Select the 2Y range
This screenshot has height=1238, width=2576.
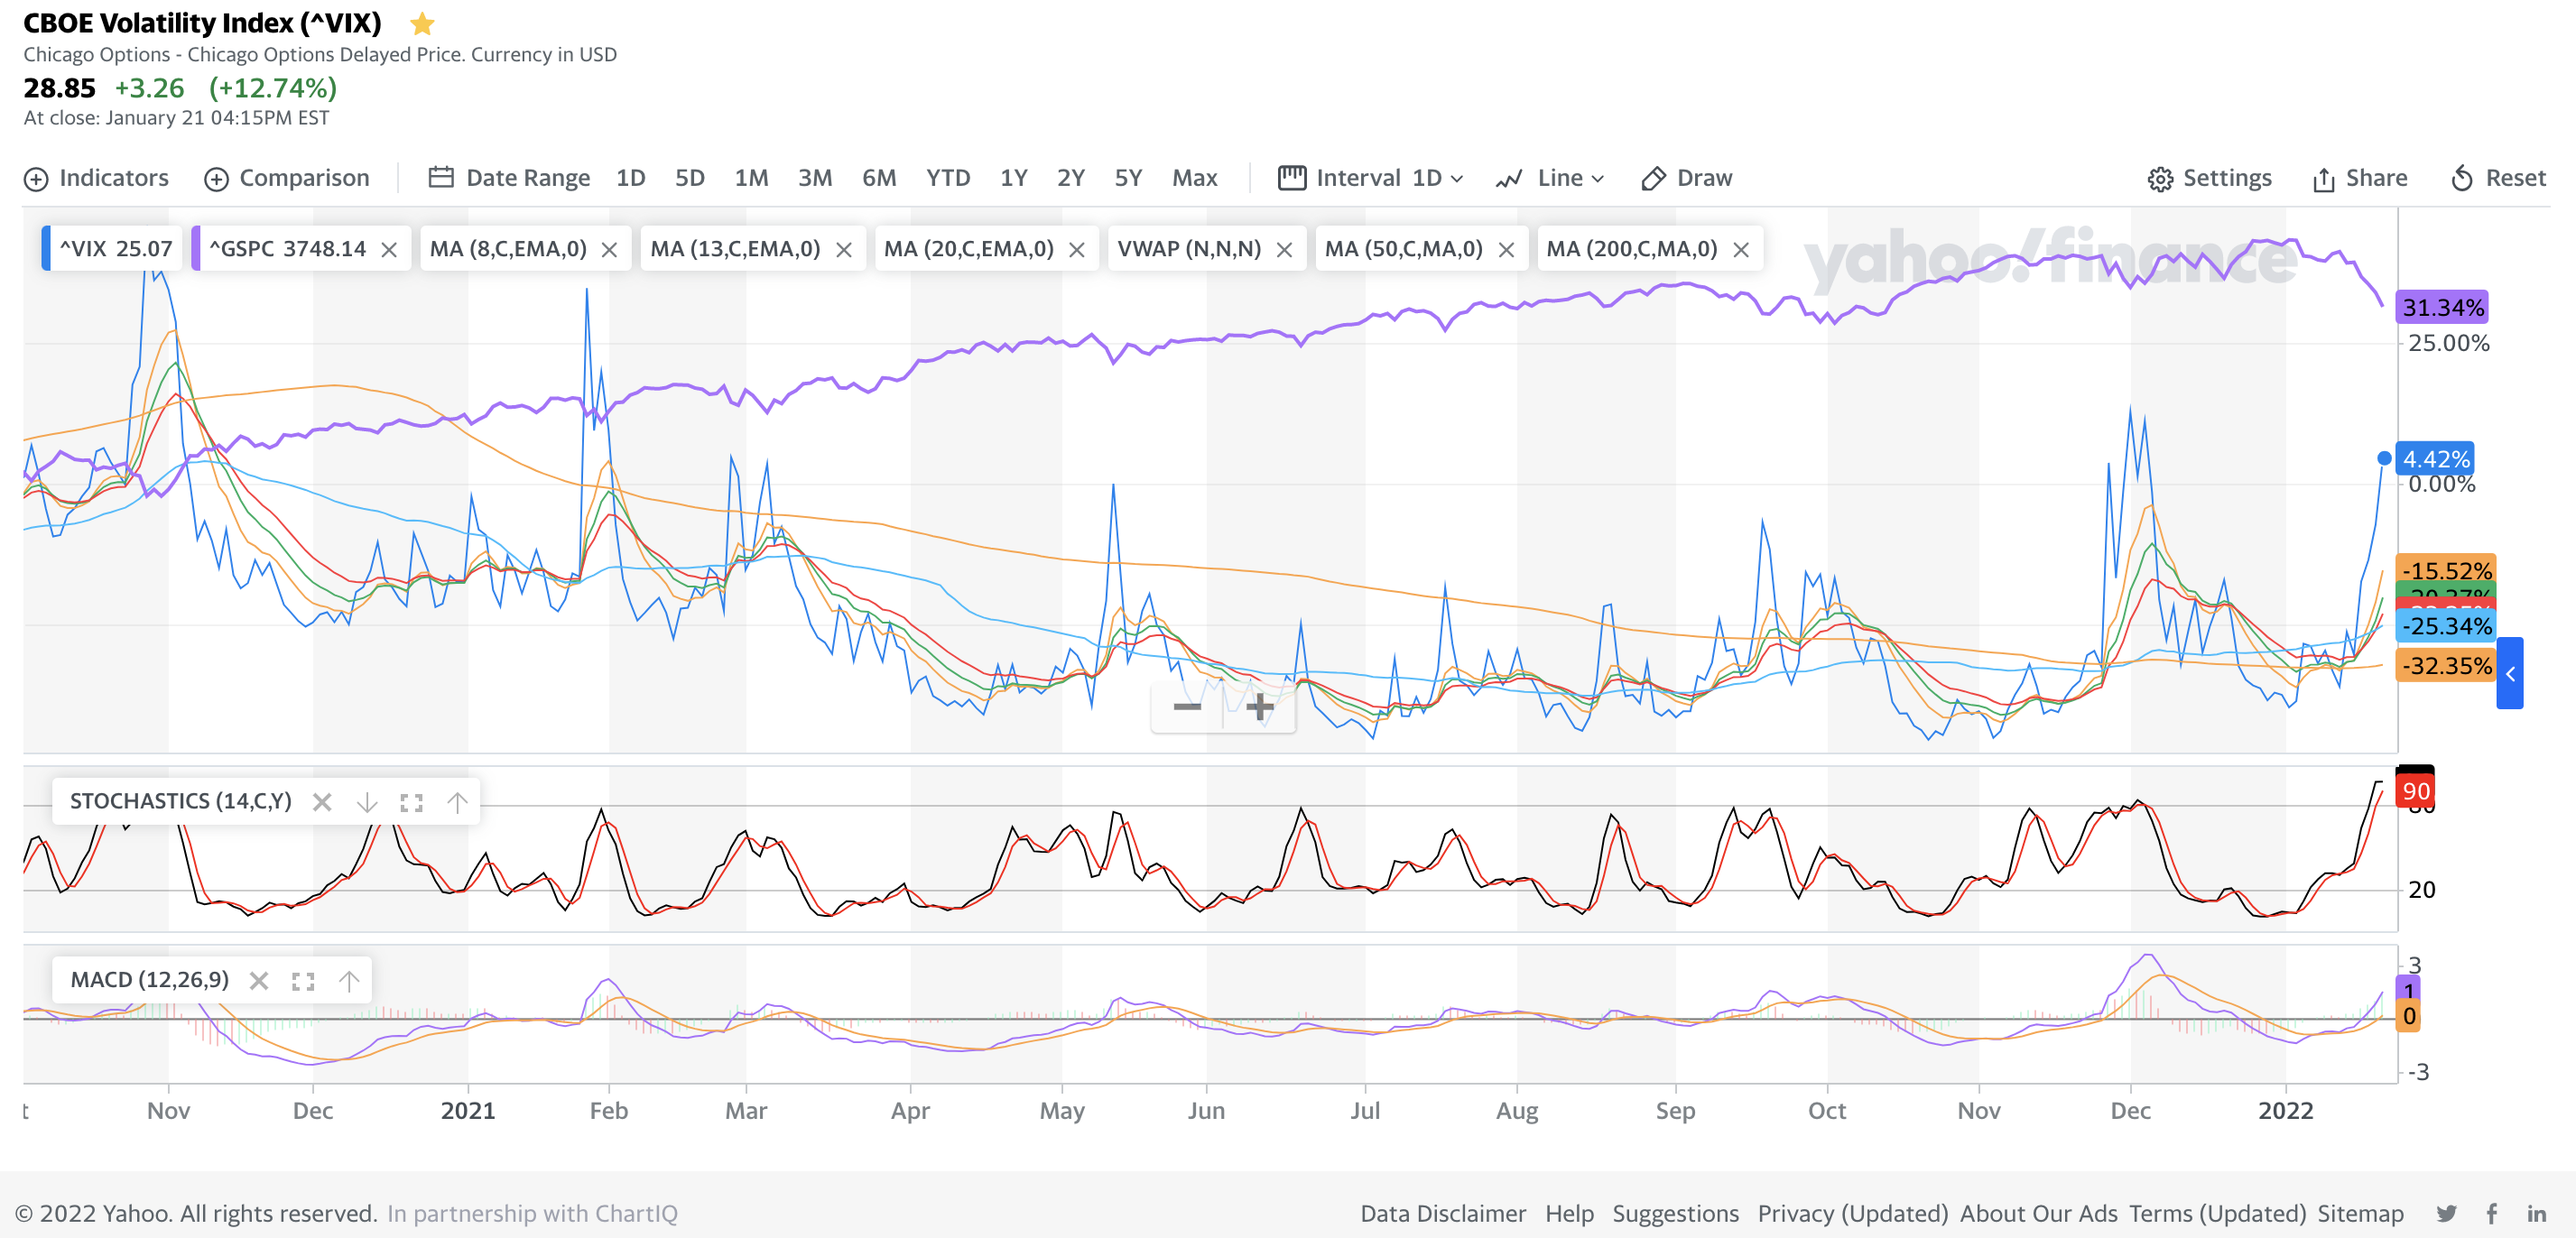coord(1070,178)
